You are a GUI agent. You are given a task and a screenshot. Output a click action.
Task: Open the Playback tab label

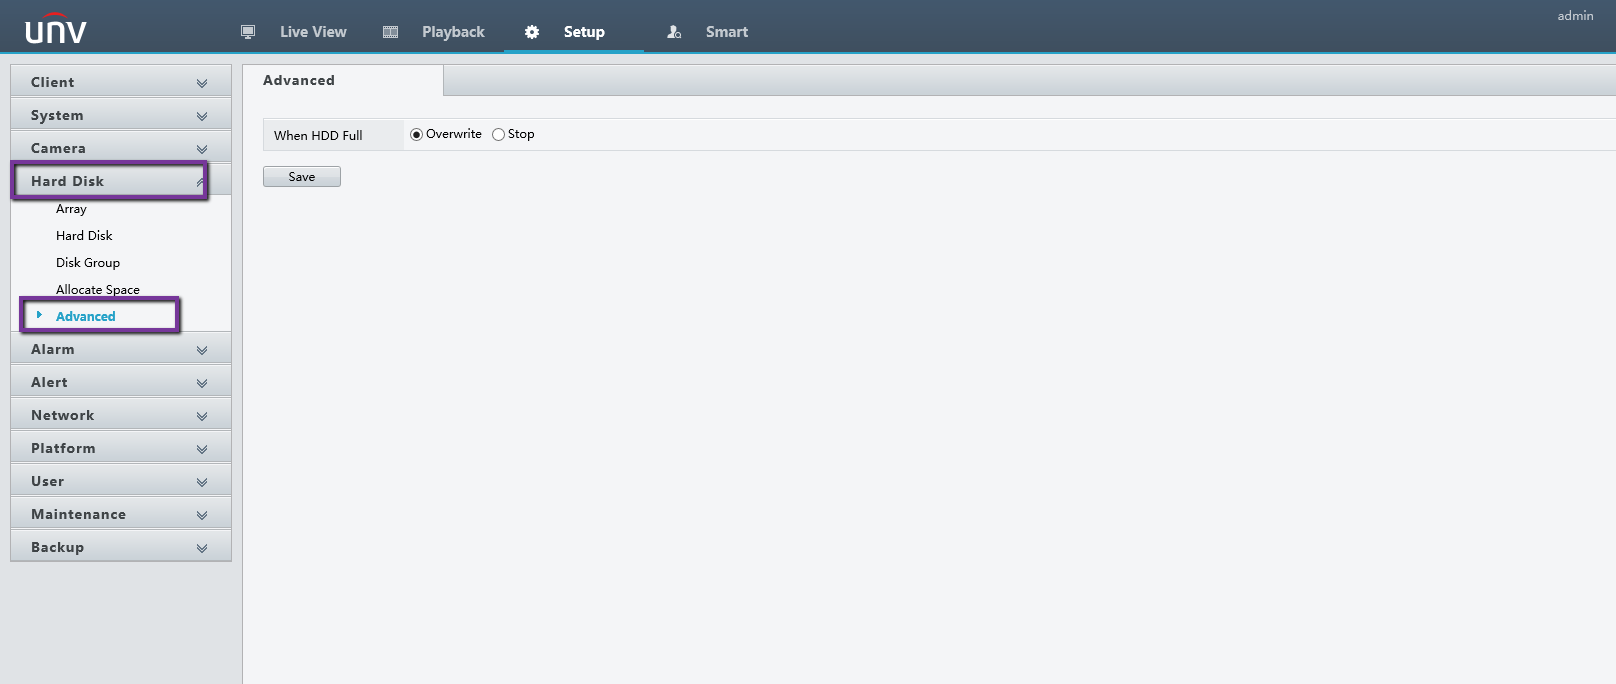[x=453, y=32]
